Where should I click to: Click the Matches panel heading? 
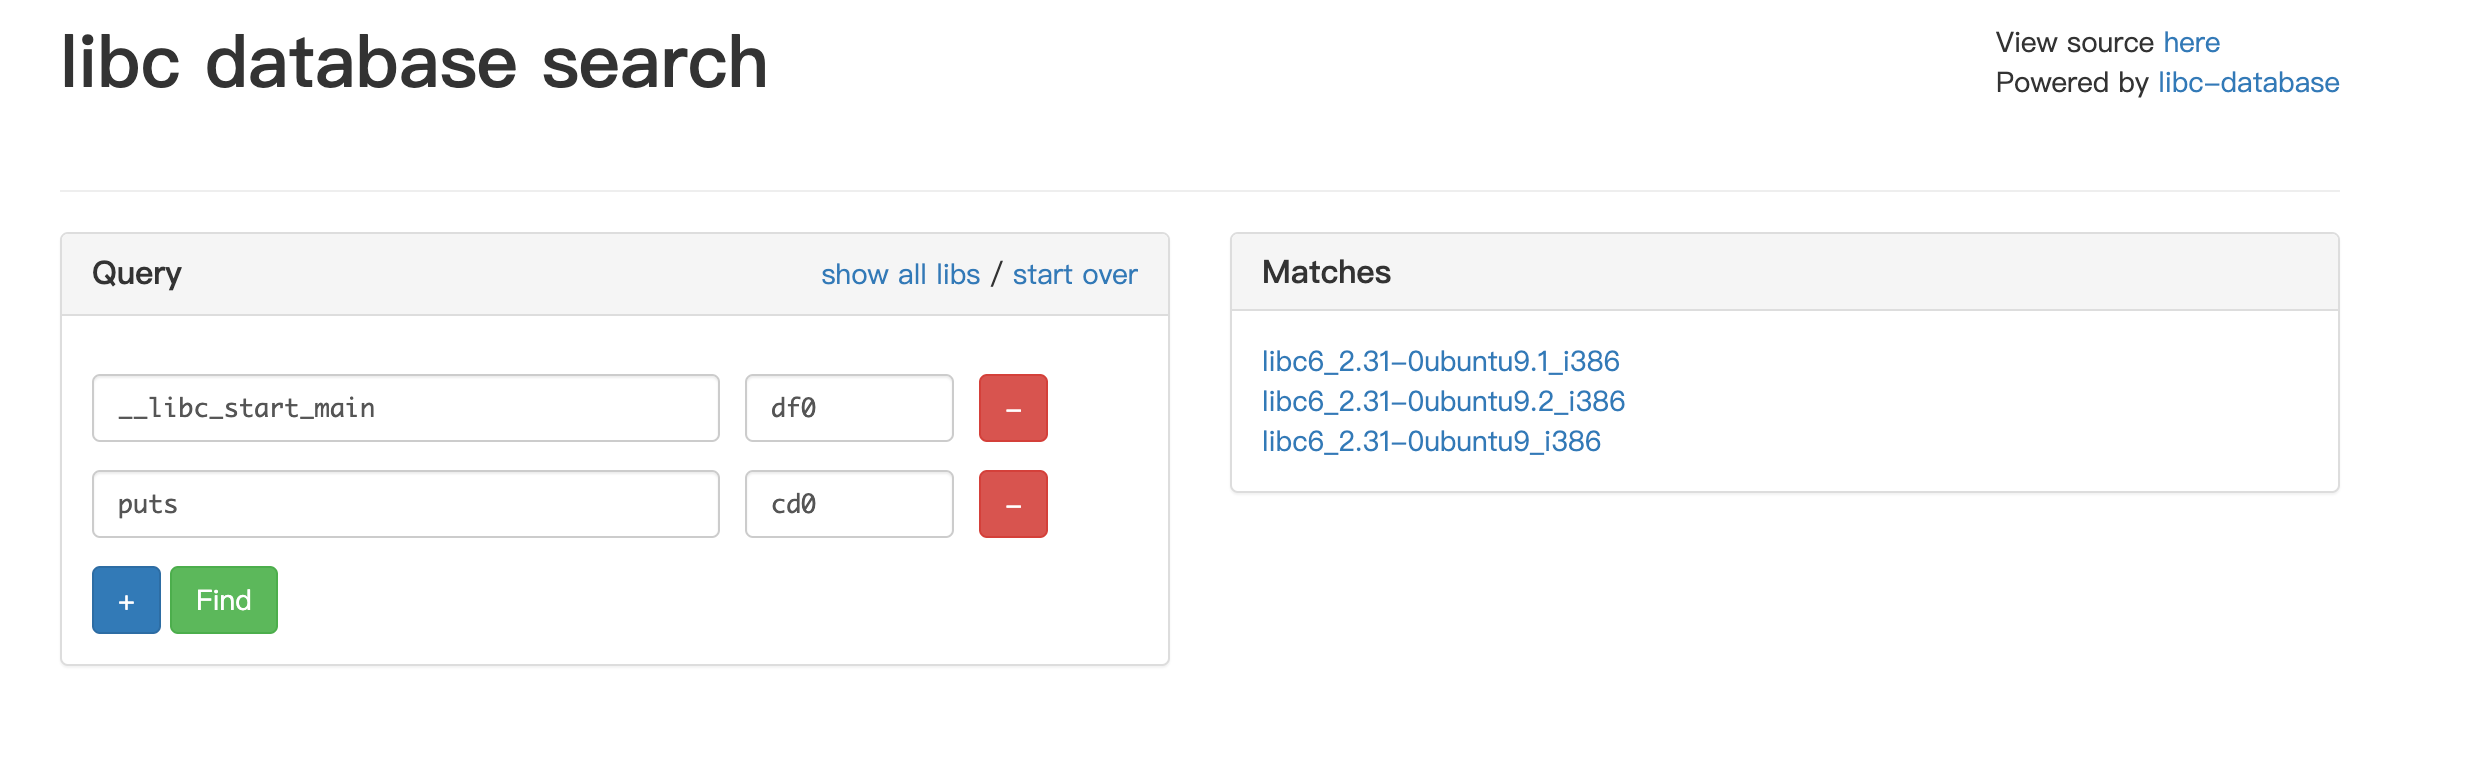coord(1326,272)
